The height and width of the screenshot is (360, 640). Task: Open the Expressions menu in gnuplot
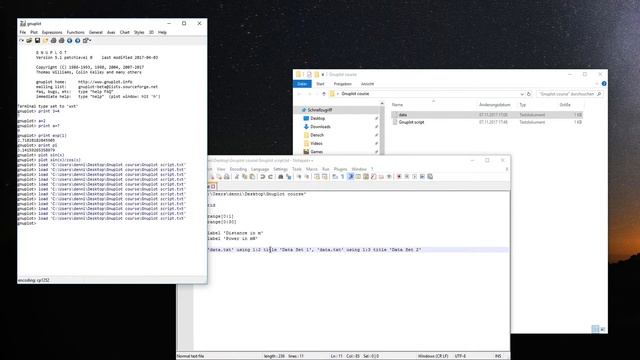point(52,32)
